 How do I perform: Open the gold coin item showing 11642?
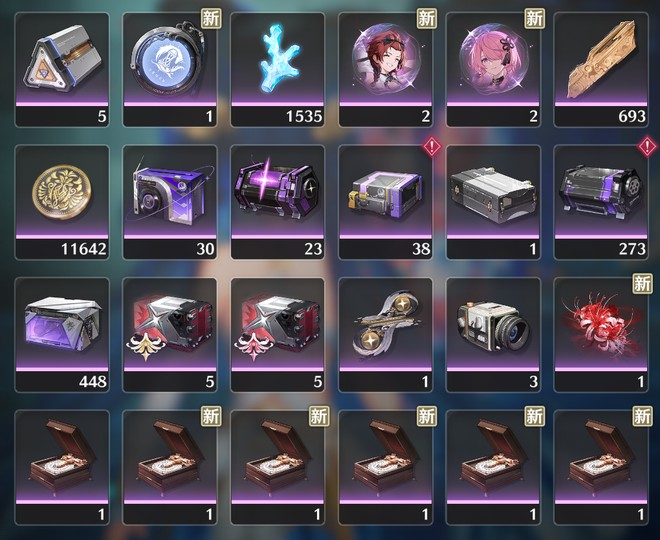(62, 202)
